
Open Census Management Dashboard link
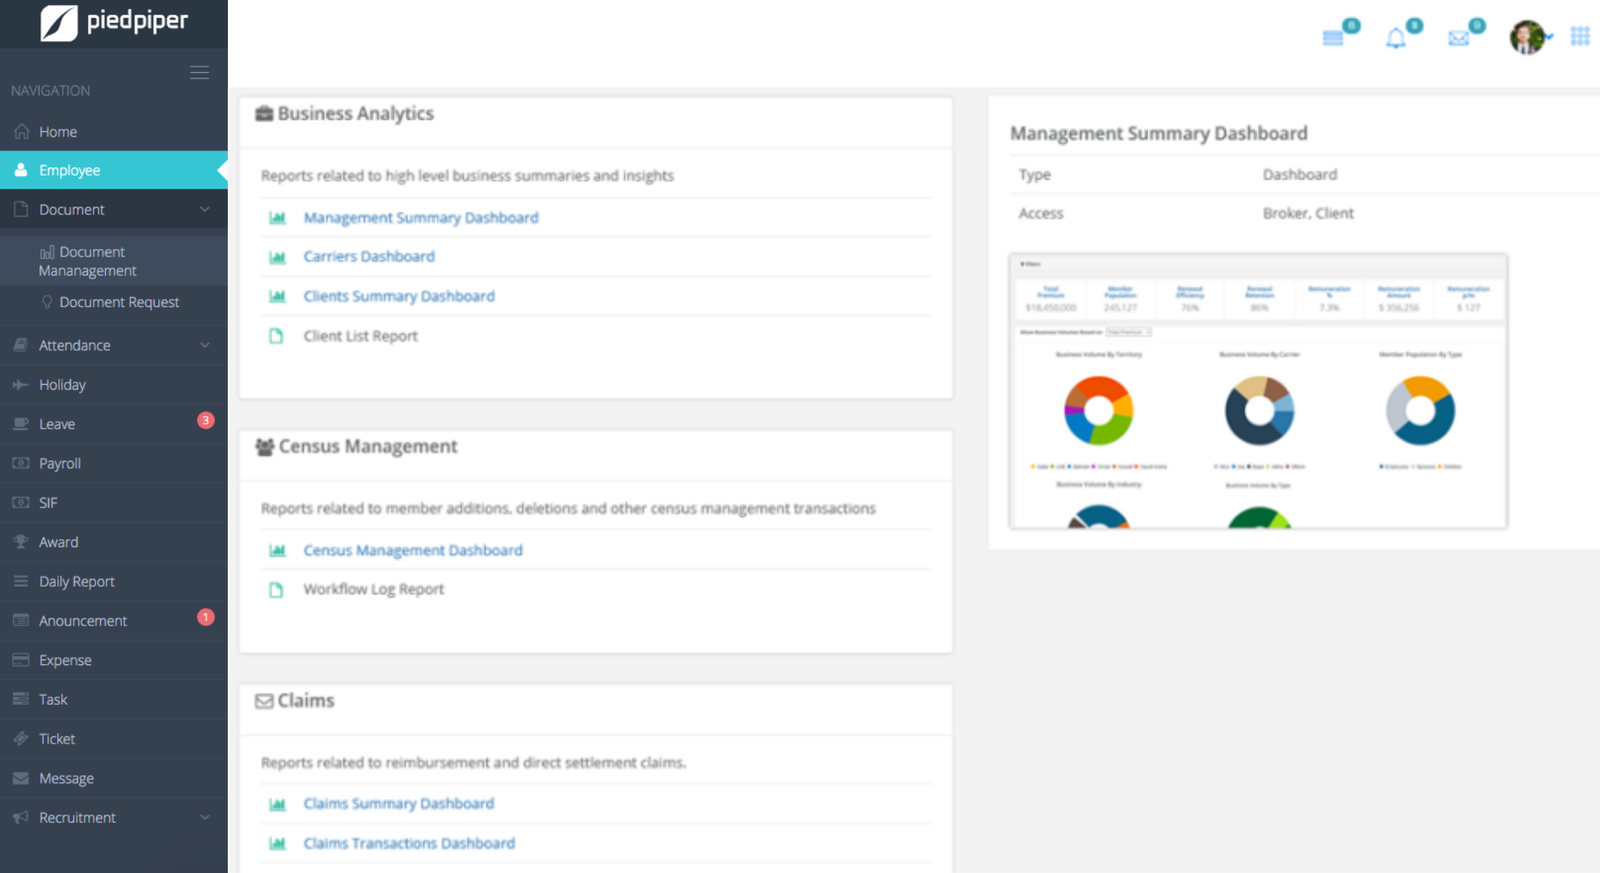[412, 550]
